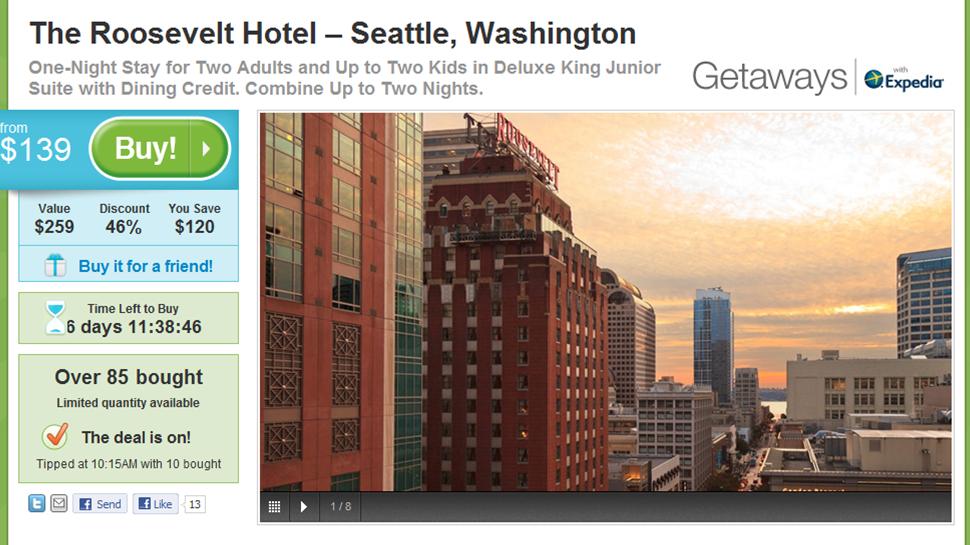
Task: Click the $139 price label
Action: pos(35,150)
